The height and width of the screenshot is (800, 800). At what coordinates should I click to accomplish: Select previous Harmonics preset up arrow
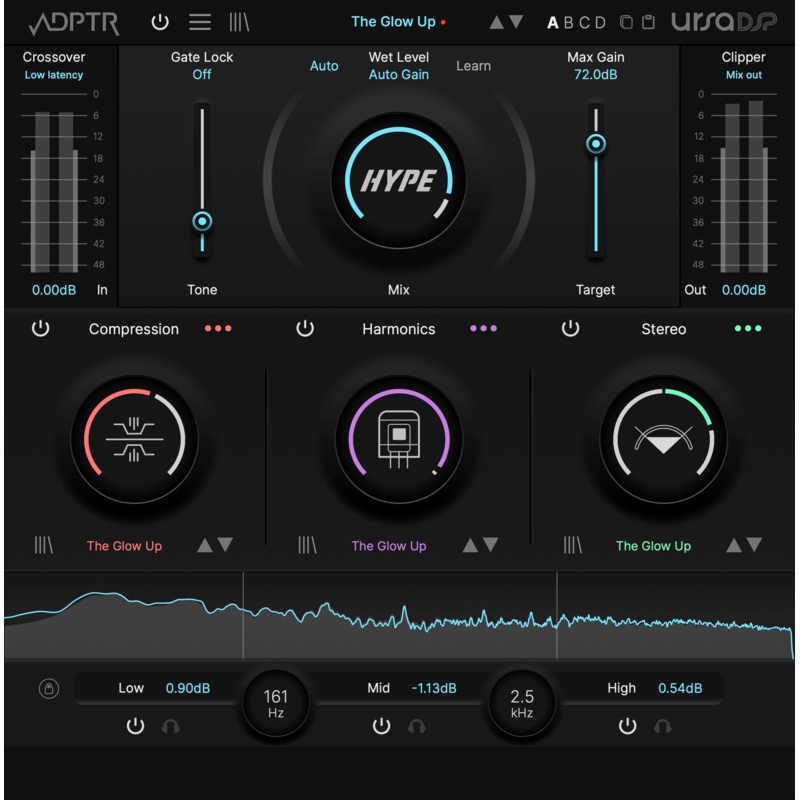pos(470,545)
